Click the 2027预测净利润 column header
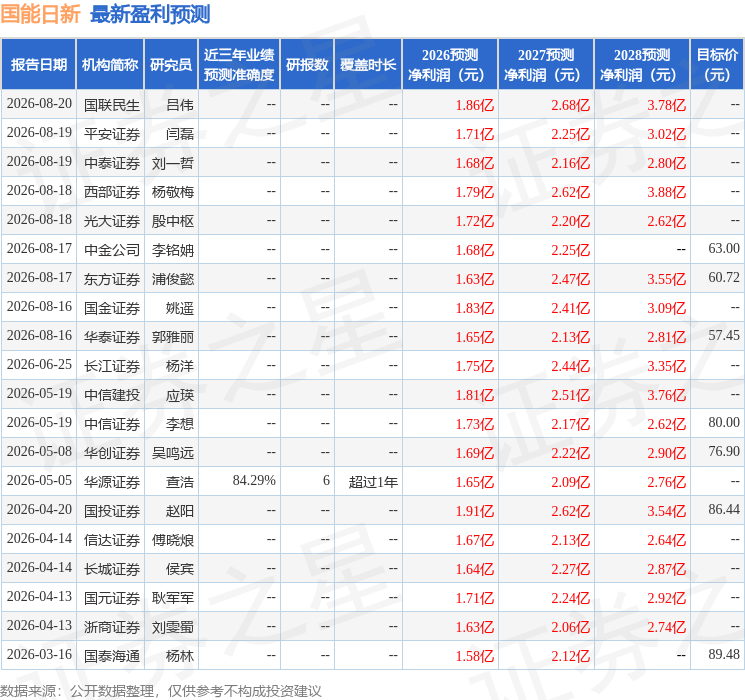This screenshot has width=745, height=700. [x=546, y=65]
